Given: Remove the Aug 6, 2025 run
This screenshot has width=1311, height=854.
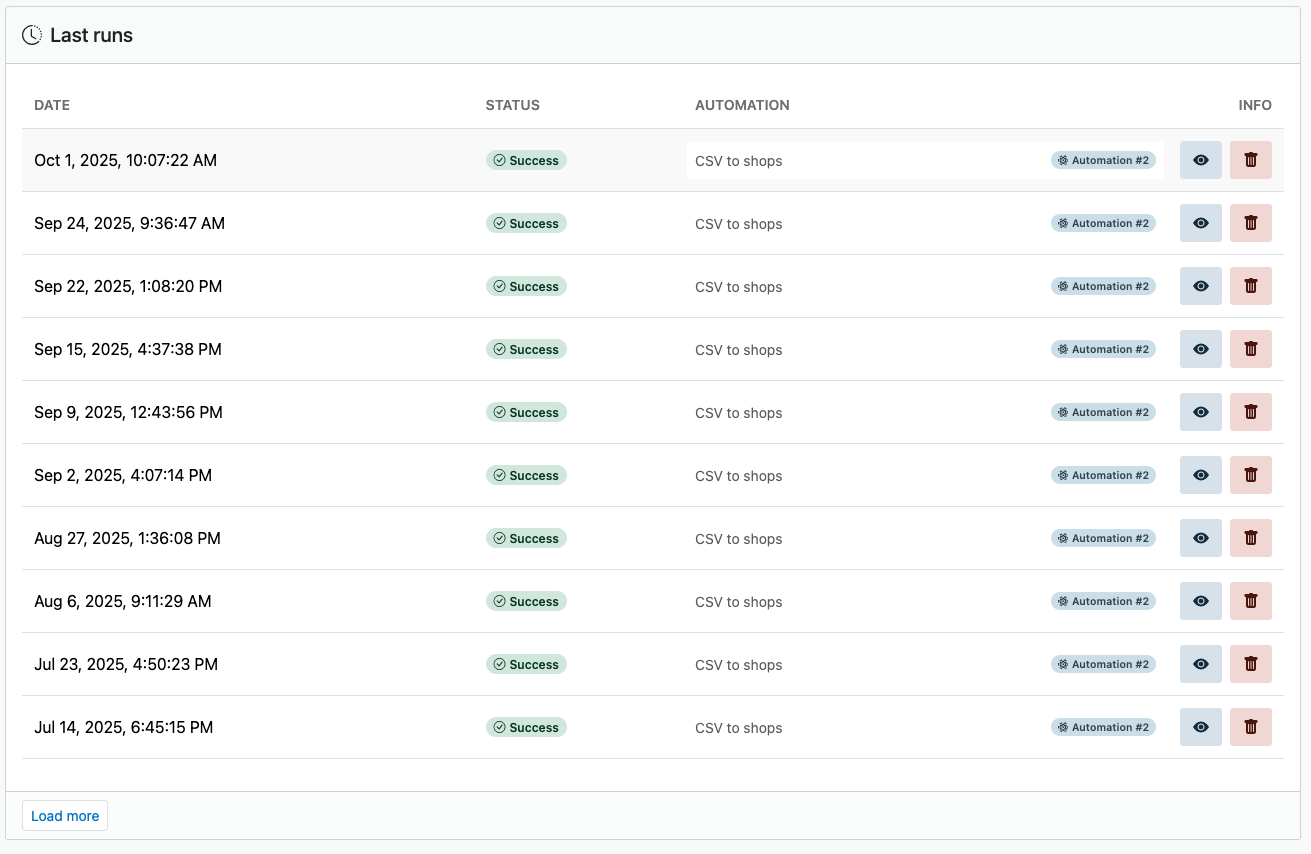Looking at the screenshot, I should [1251, 601].
